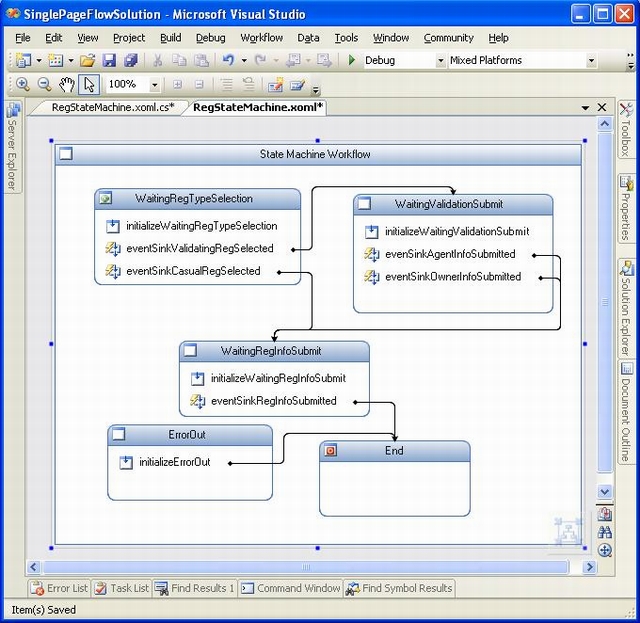640x623 pixels.
Task: Open the File menu
Action: (x=23, y=38)
